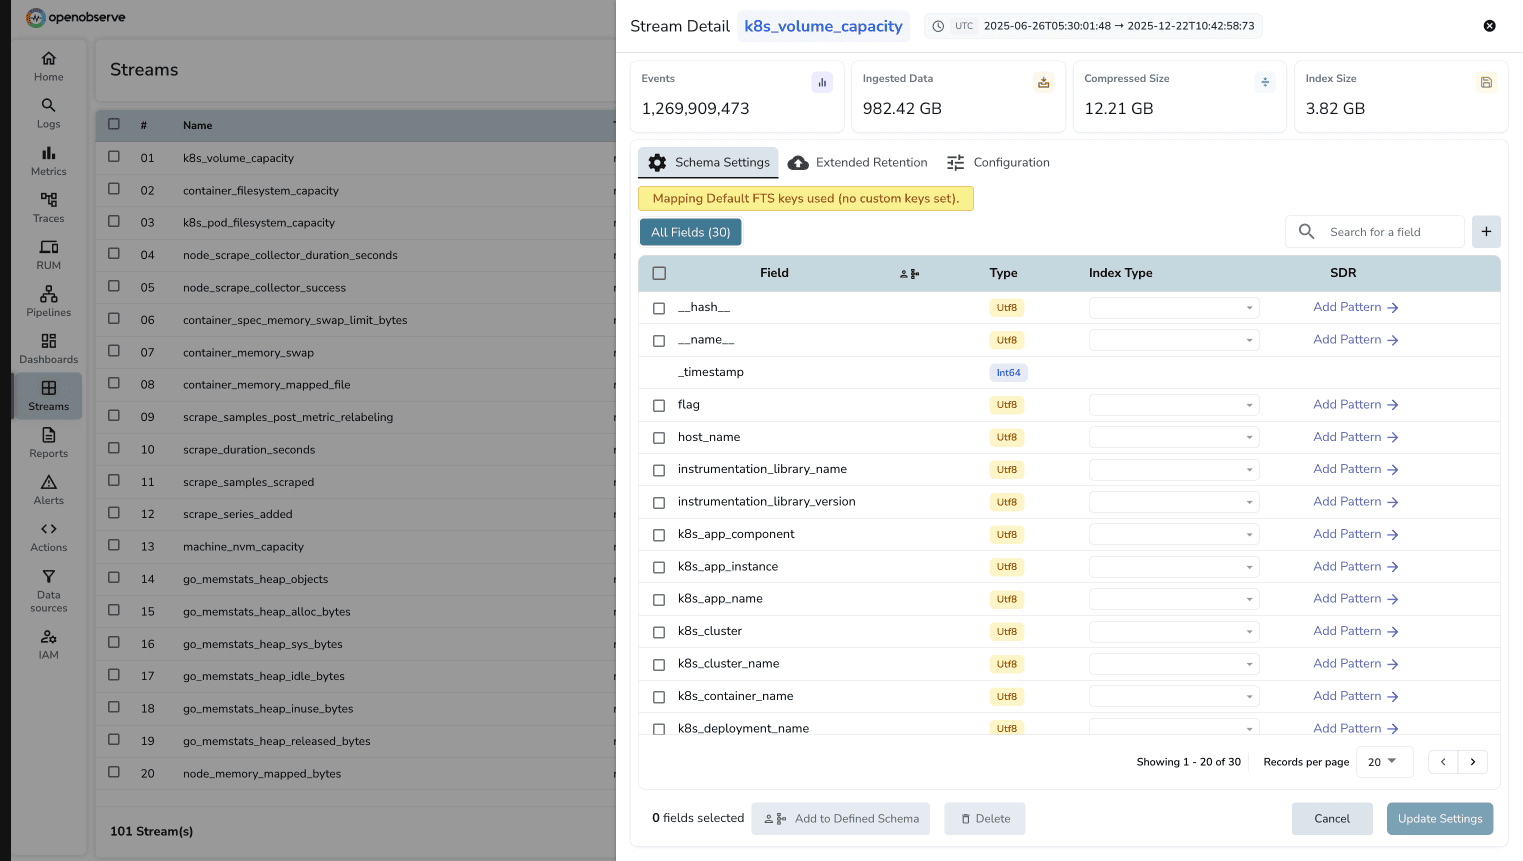The image size is (1523, 861).
Task: Select all fields using the header checkbox
Action: (658, 272)
